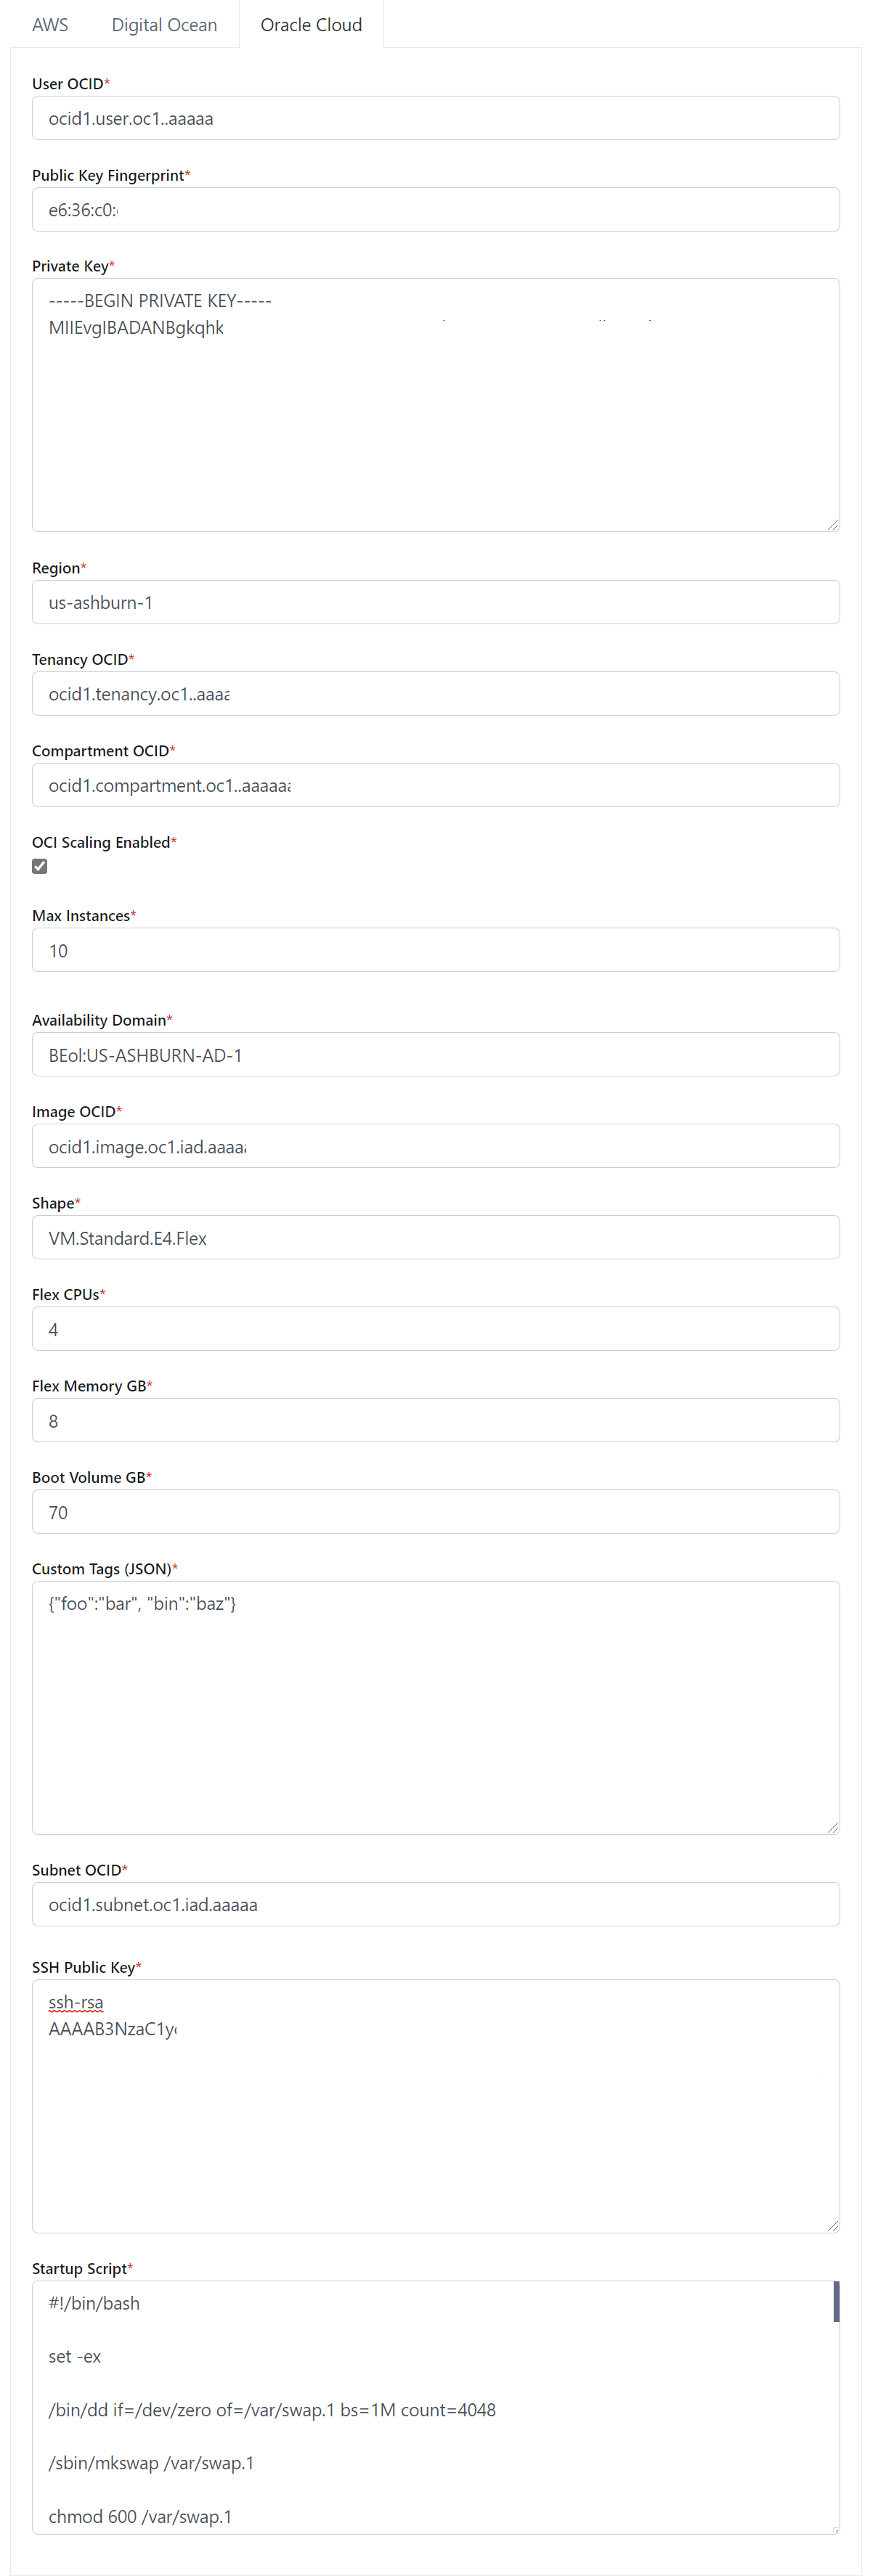Select the Region input field
The width and height of the screenshot is (878, 2576).
(x=436, y=603)
